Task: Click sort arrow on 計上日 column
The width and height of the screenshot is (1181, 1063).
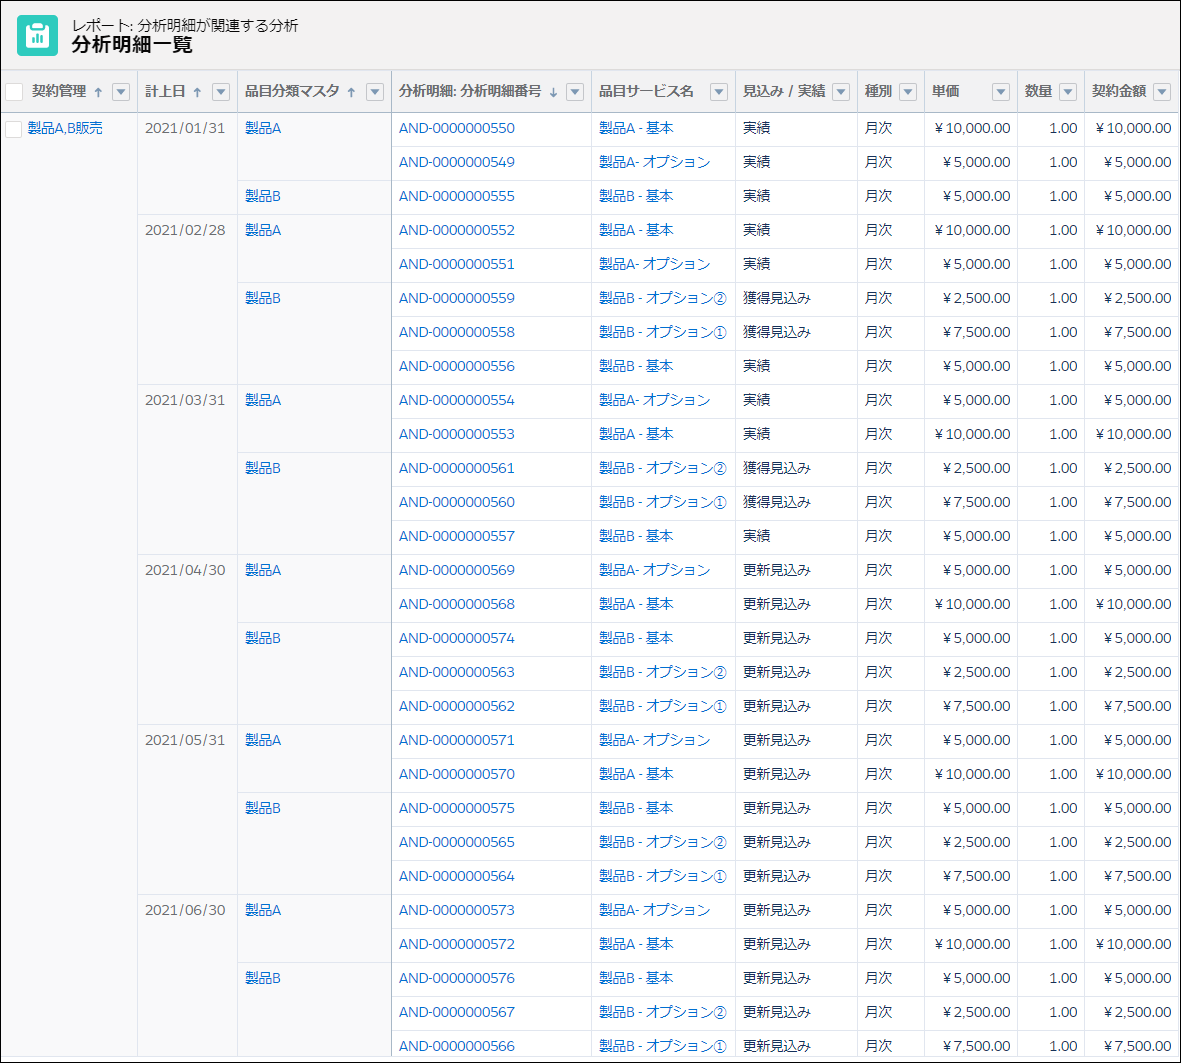Action: 197,92
